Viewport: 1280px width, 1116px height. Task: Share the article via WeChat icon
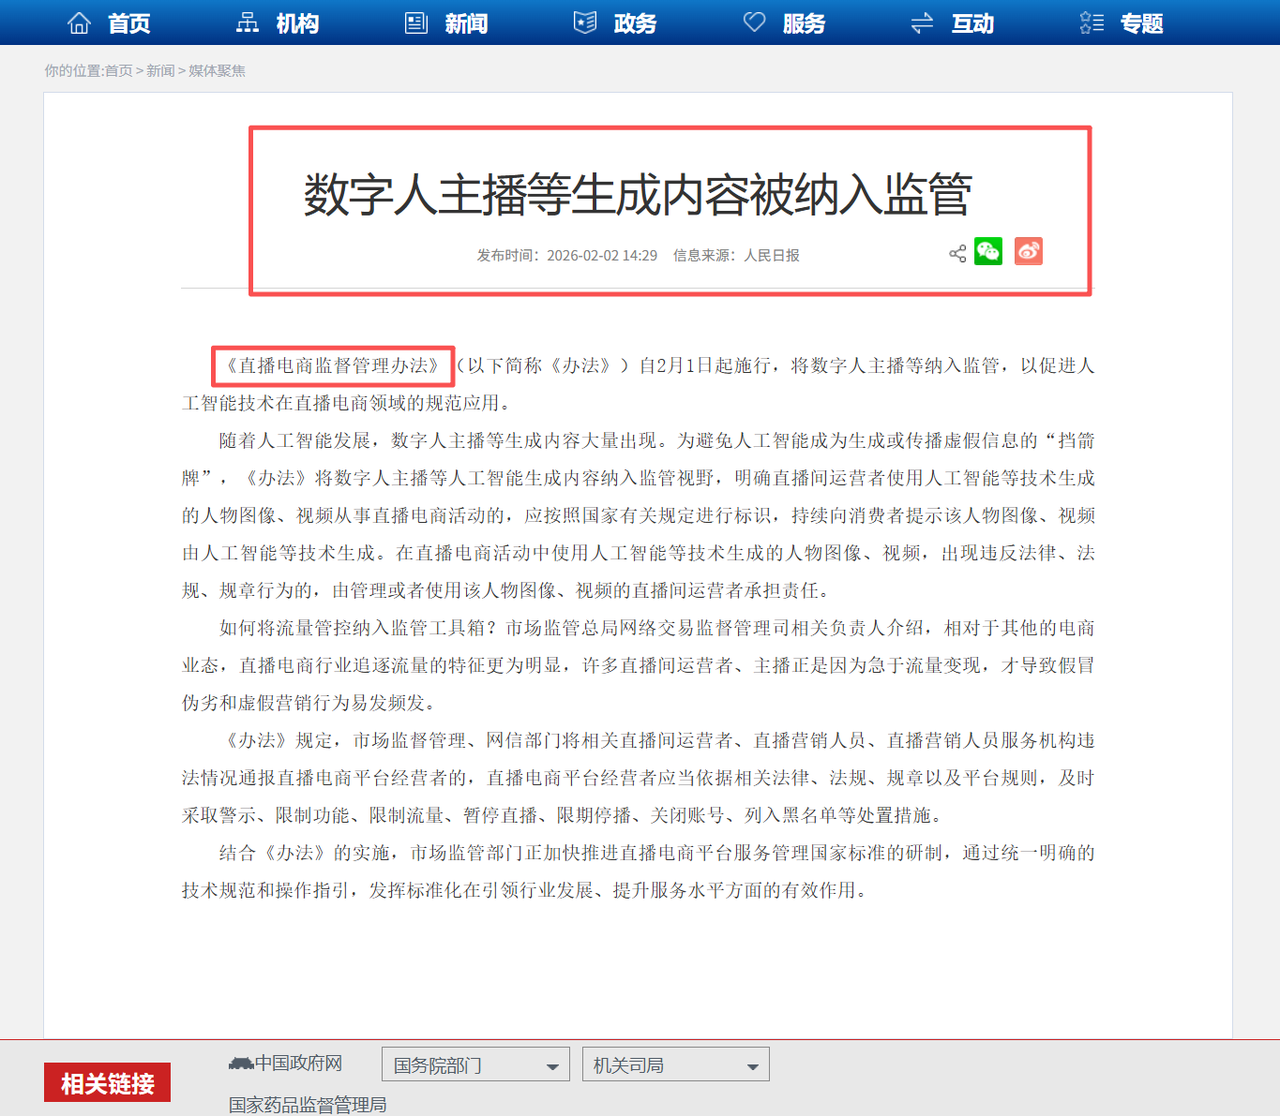click(988, 251)
